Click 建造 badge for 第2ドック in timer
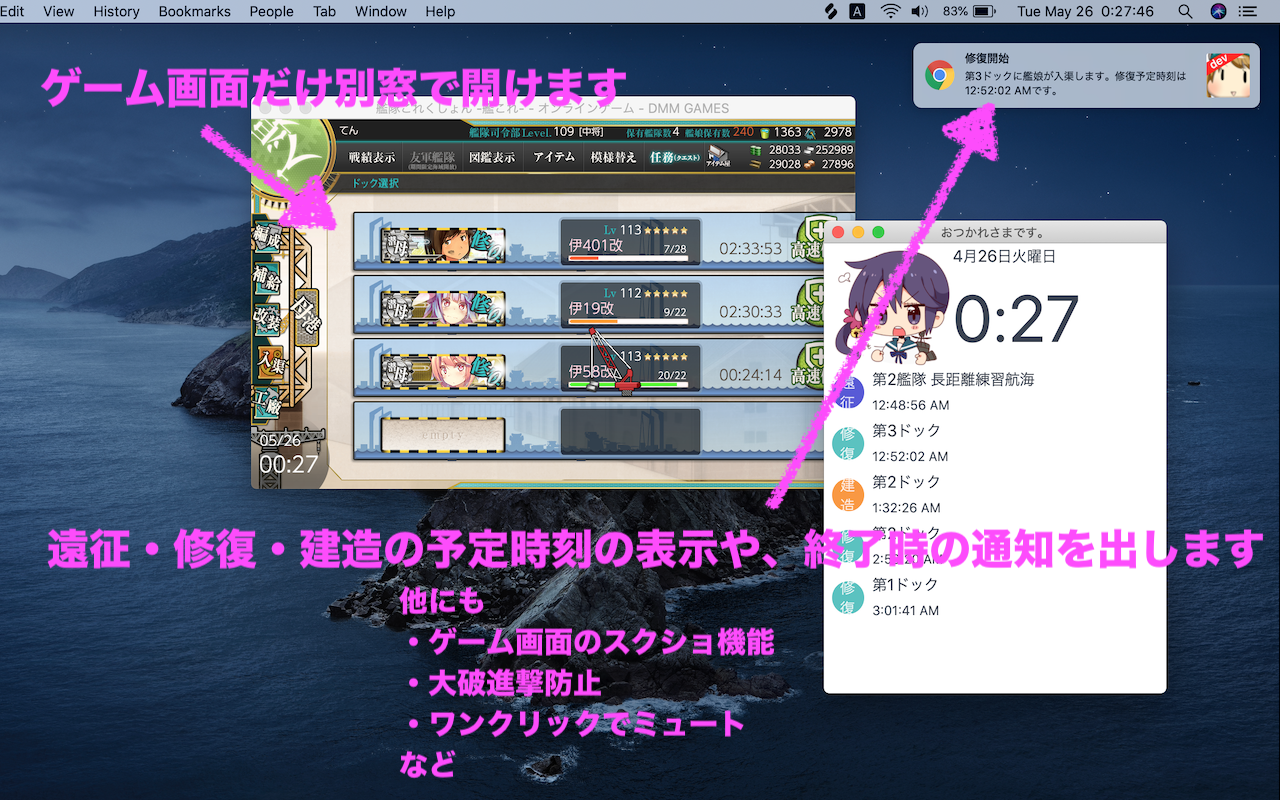Screen dimensions: 1280x800 click(x=847, y=494)
